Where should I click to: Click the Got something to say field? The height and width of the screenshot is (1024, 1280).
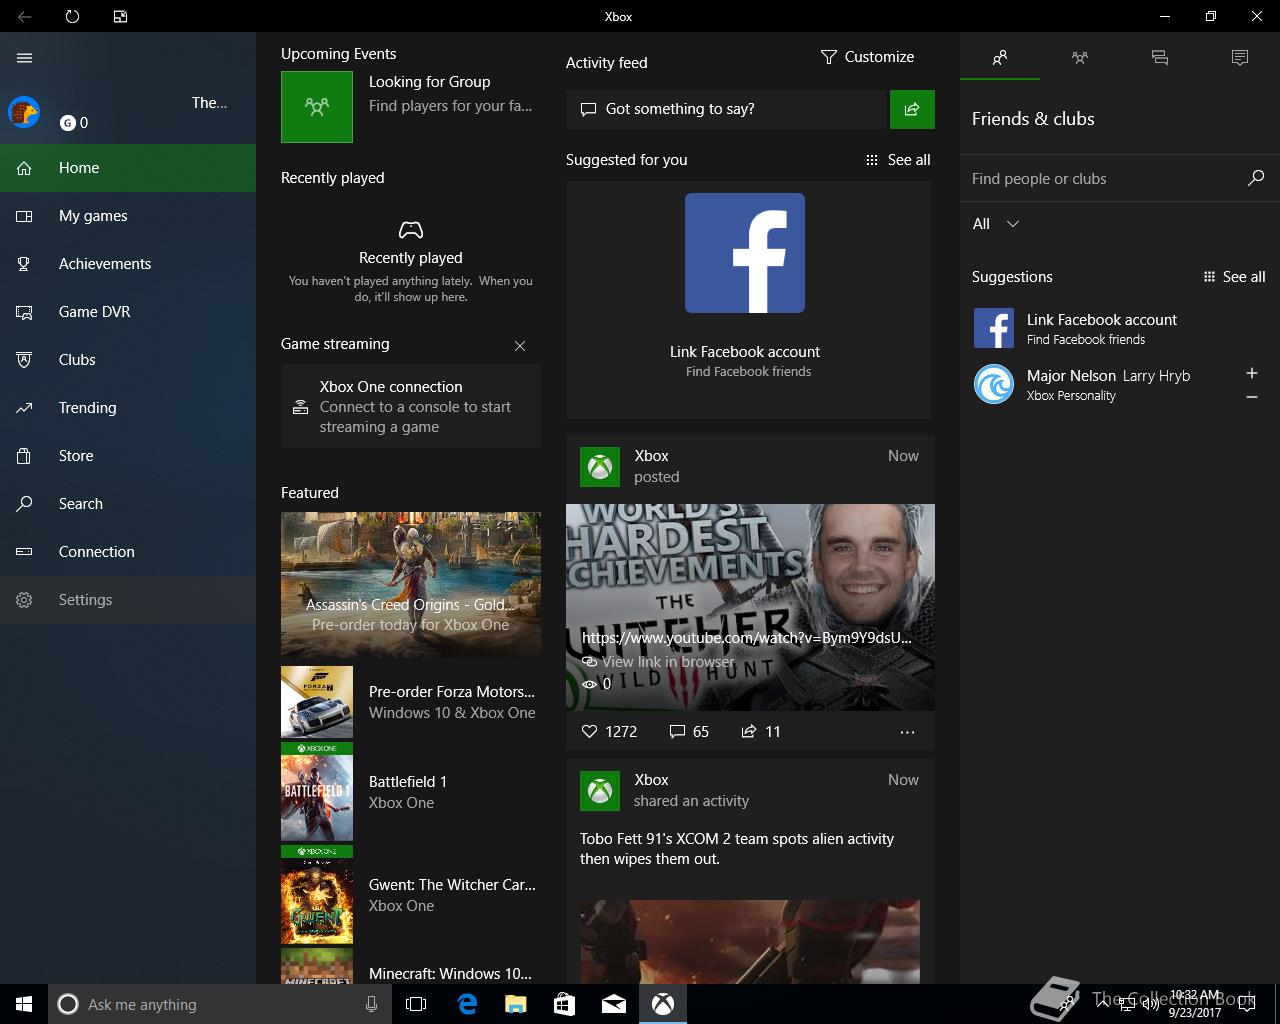[727, 109]
